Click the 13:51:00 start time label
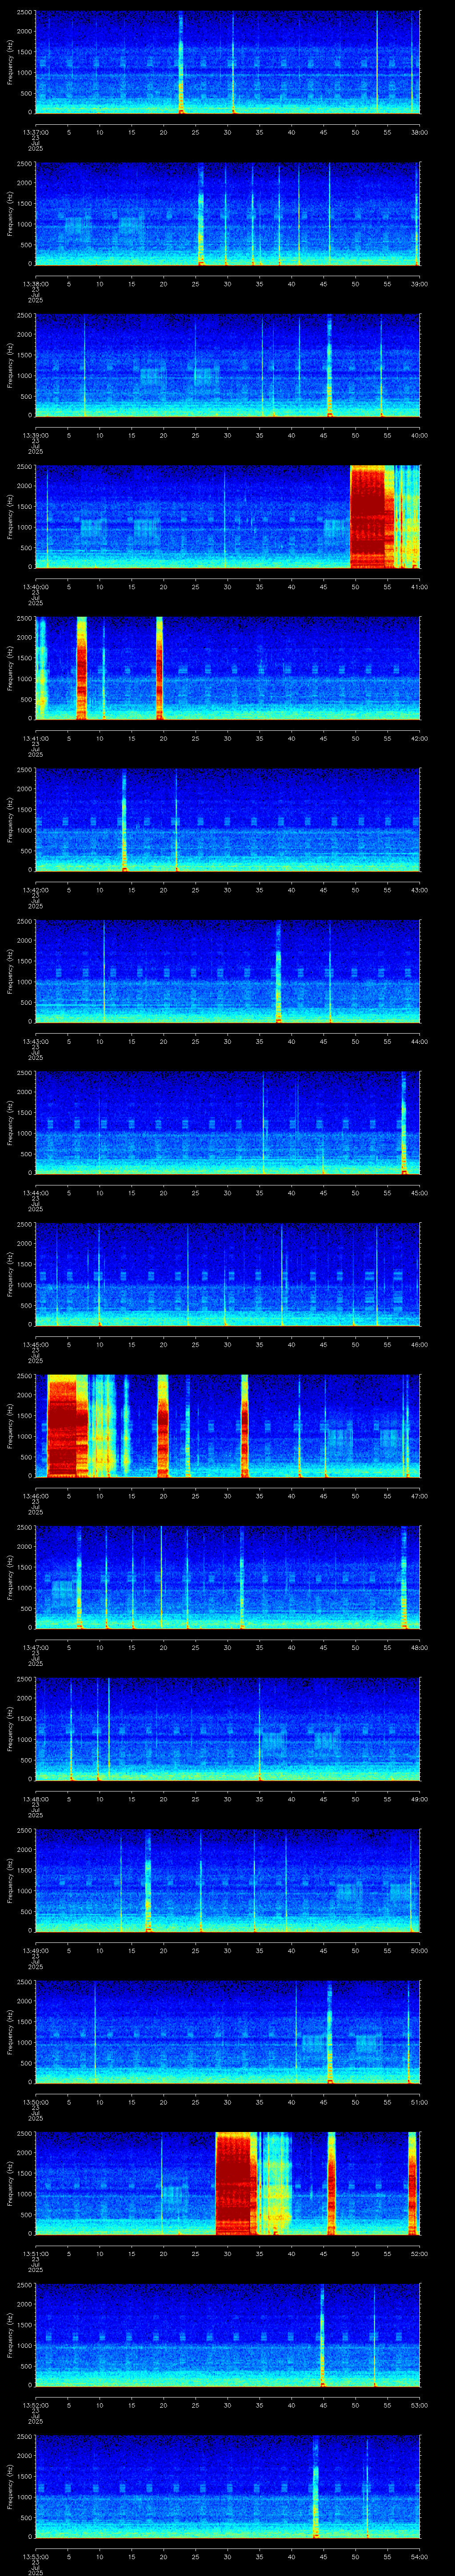The image size is (455, 2576). [35, 2253]
